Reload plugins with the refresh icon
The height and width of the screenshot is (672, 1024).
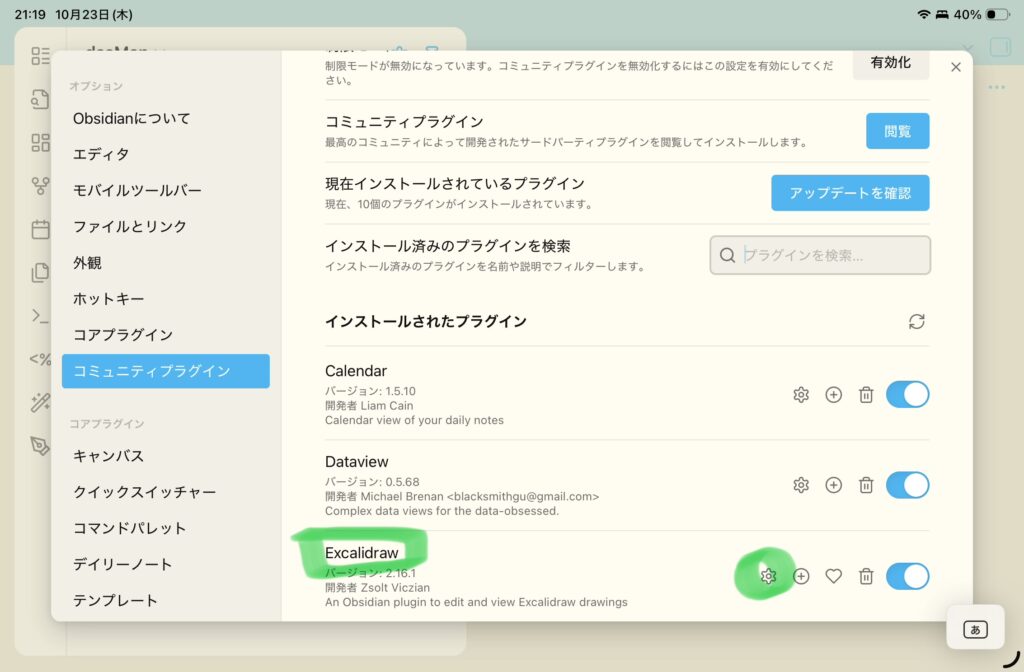click(x=916, y=321)
